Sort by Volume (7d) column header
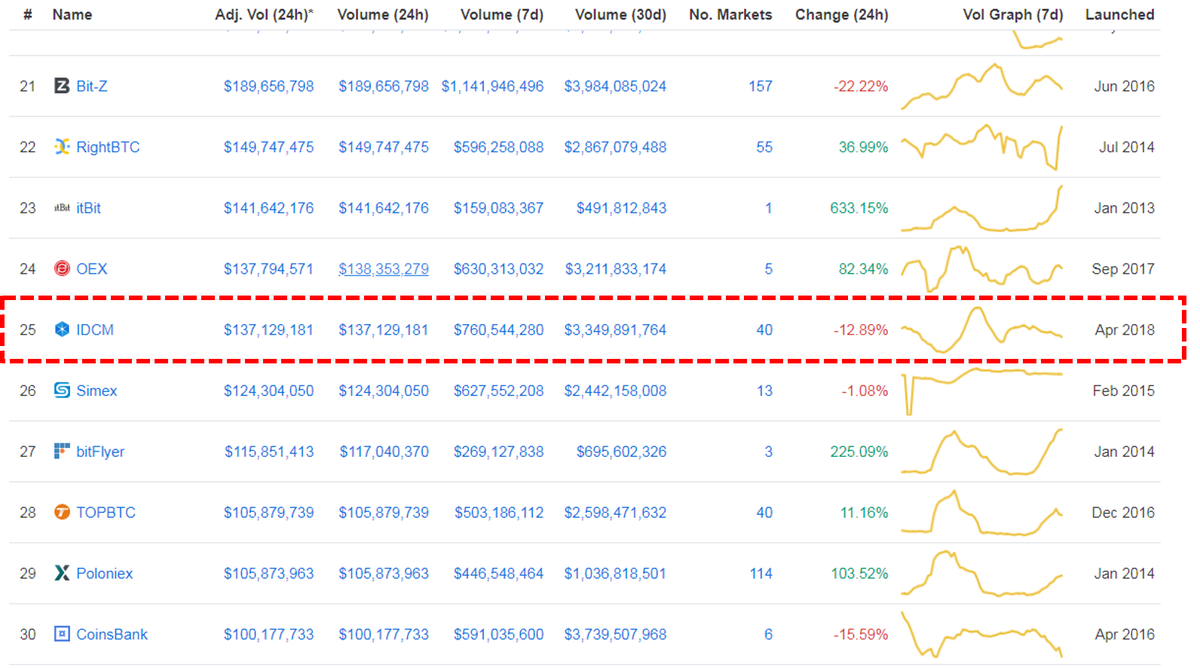Viewport: 1200px width, 668px height. (502, 15)
